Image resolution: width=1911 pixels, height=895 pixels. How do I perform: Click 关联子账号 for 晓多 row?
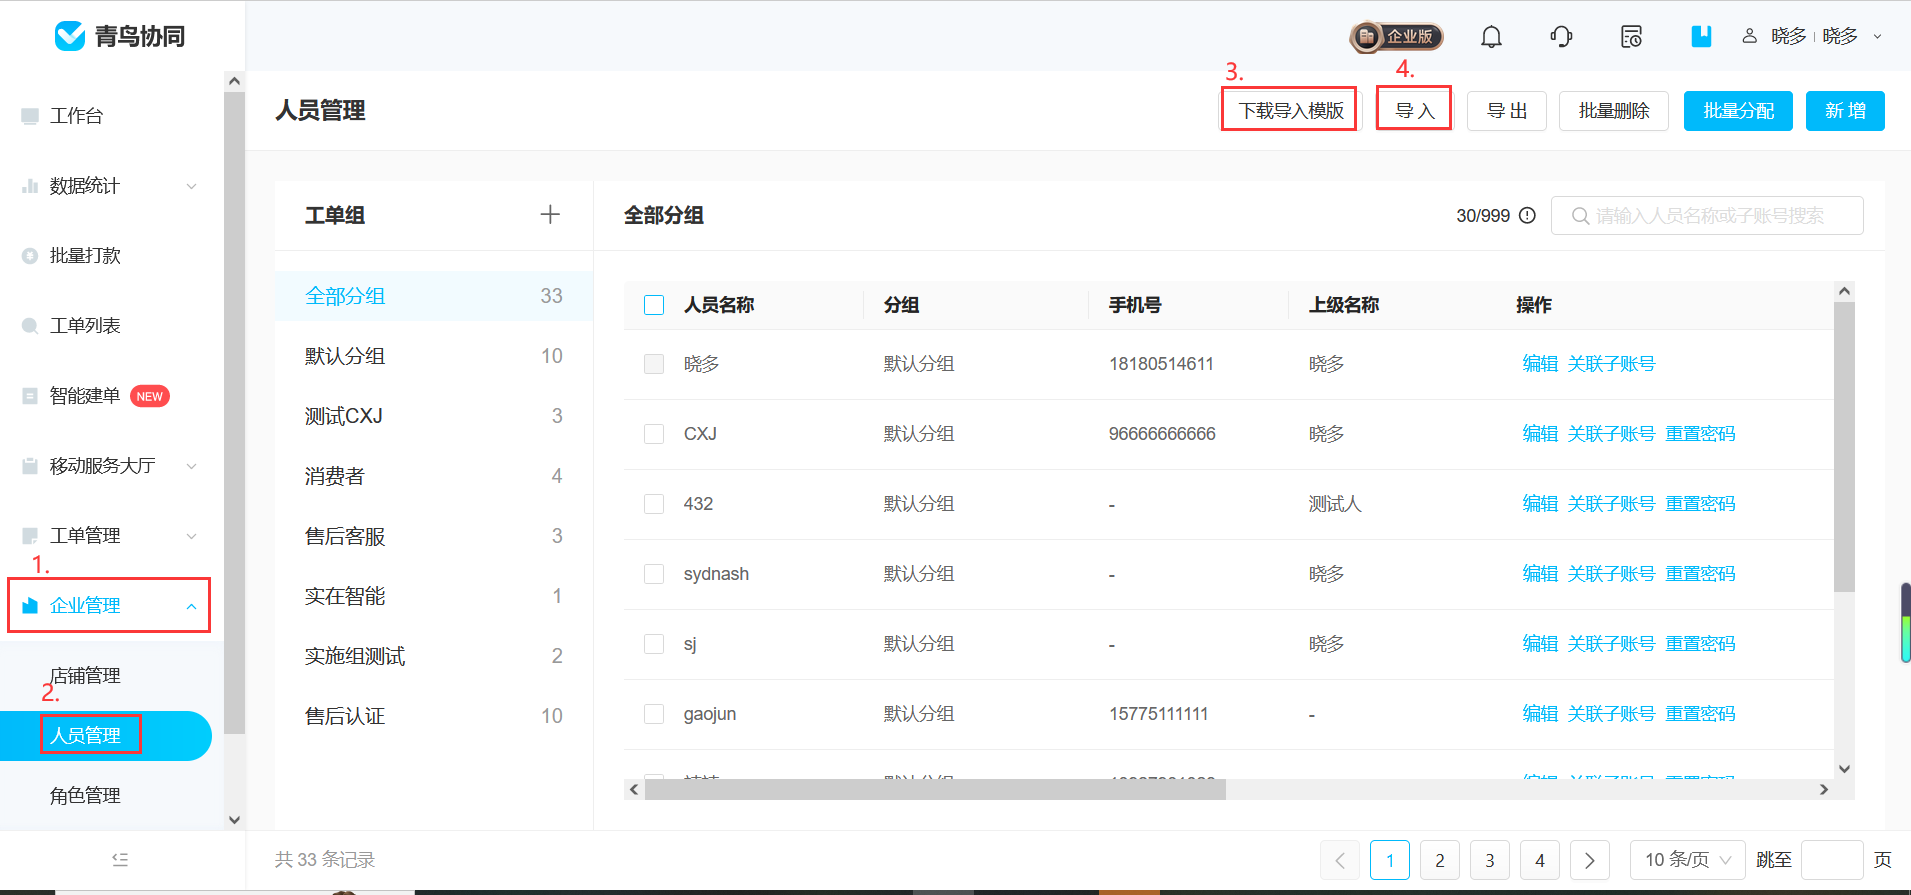1611,364
